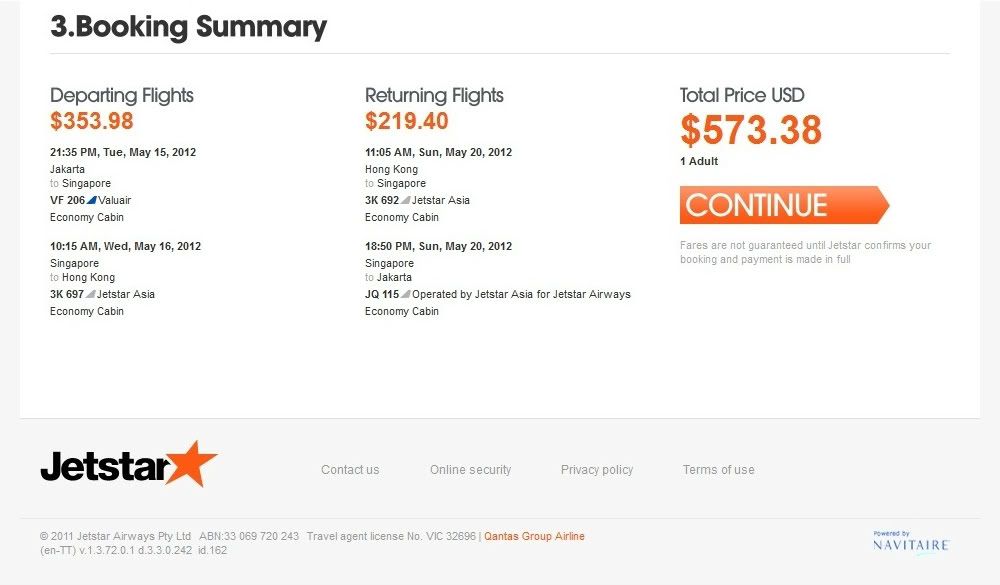The image size is (1000, 585).
Task: Click the Valuair airline tail icon
Action: click(91, 200)
